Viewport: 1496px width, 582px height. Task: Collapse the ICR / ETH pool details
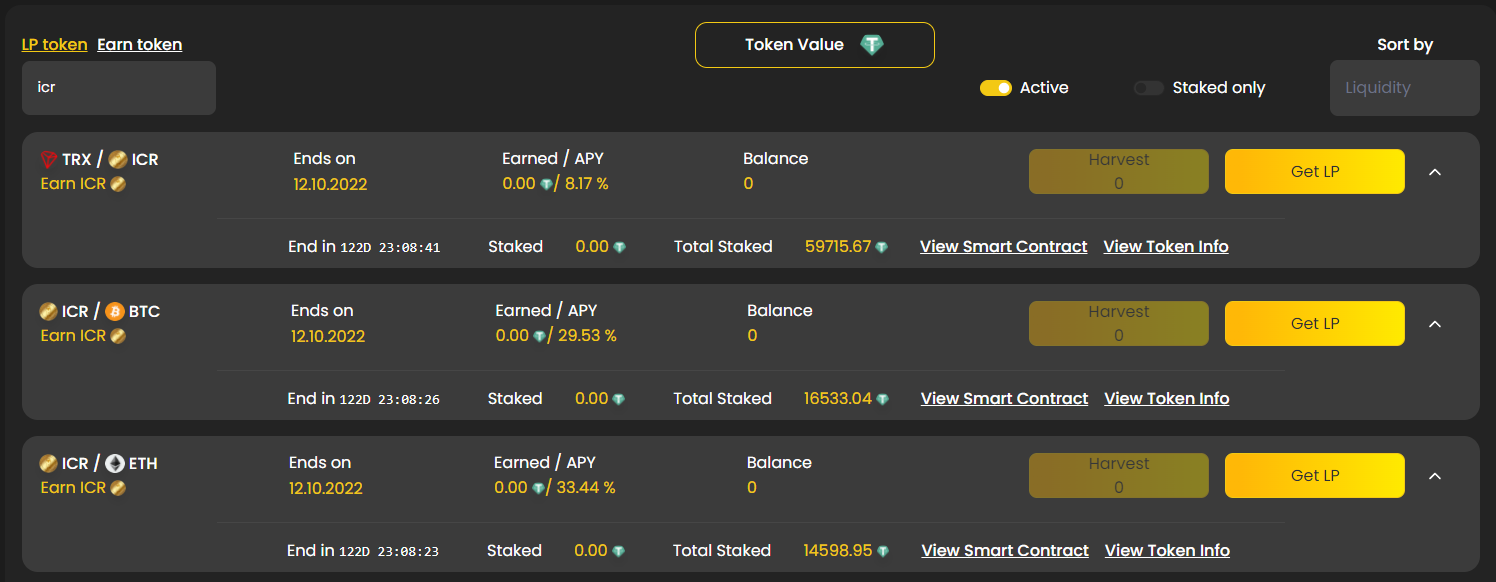click(1435, 476)
